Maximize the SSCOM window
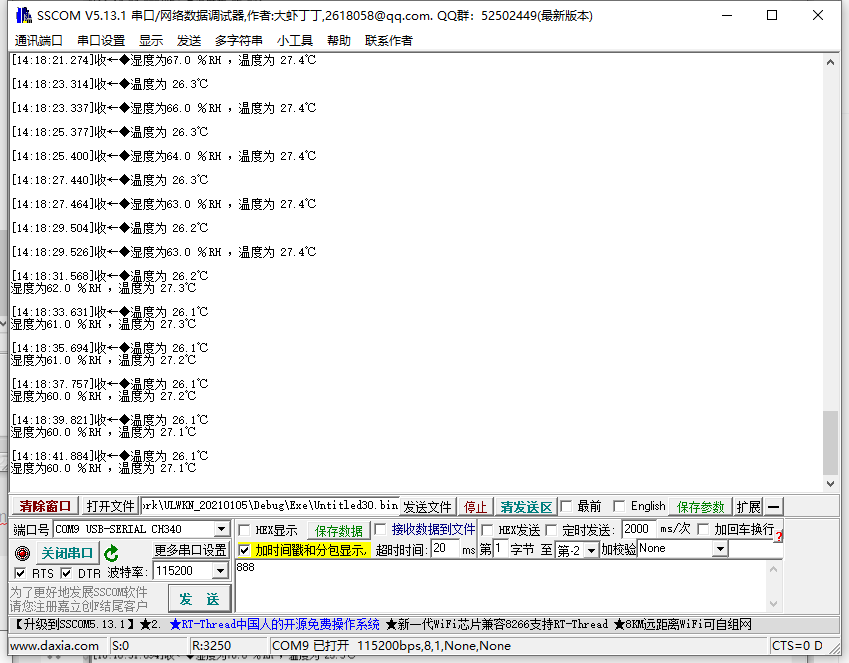Image resolution: width=849 pixels, height=663 pixels. coord(772,15)
